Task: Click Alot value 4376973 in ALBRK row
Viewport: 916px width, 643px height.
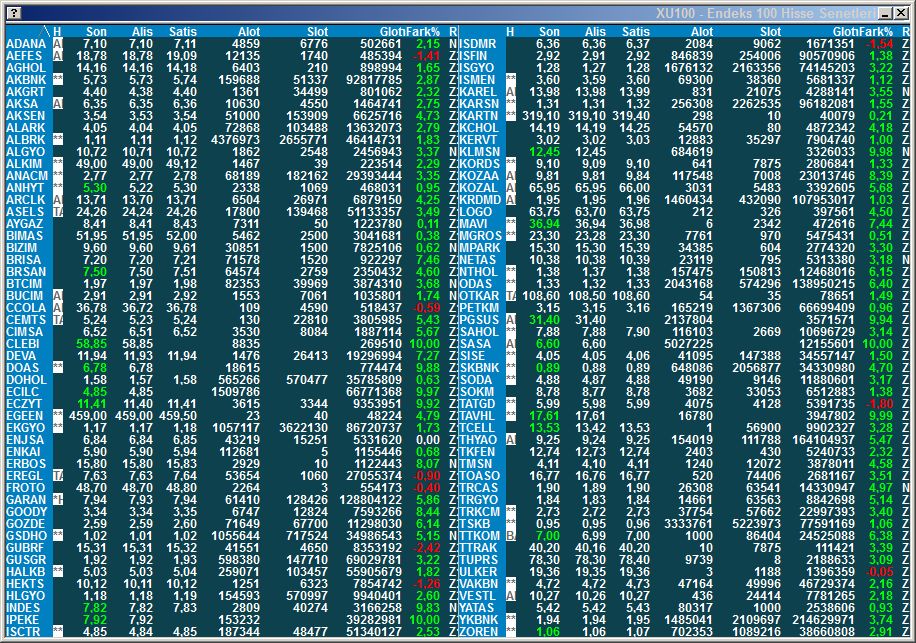Action: tap(236, 140)
